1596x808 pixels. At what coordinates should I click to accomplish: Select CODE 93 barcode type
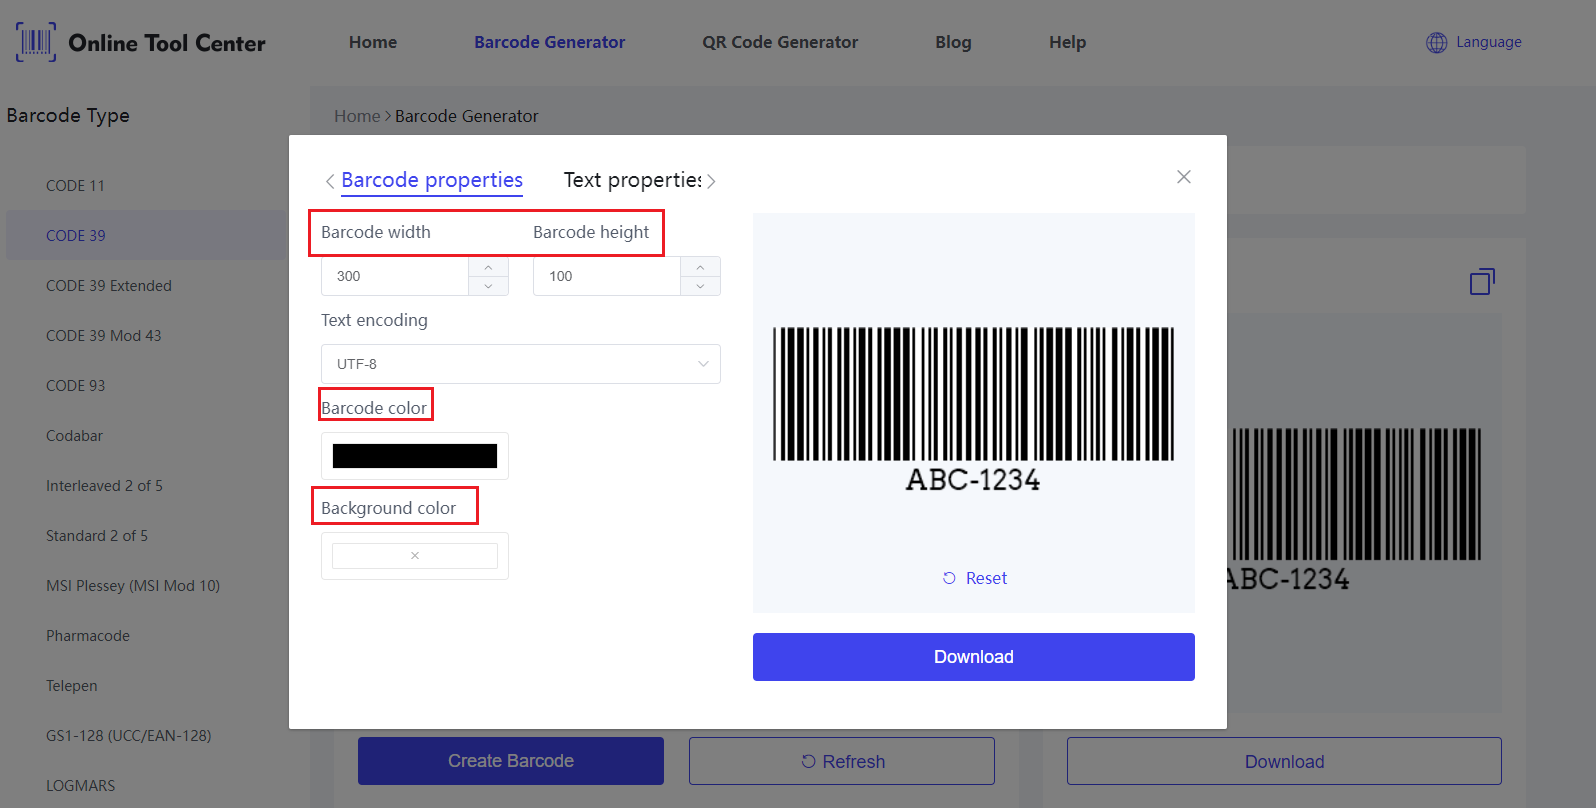75,386
